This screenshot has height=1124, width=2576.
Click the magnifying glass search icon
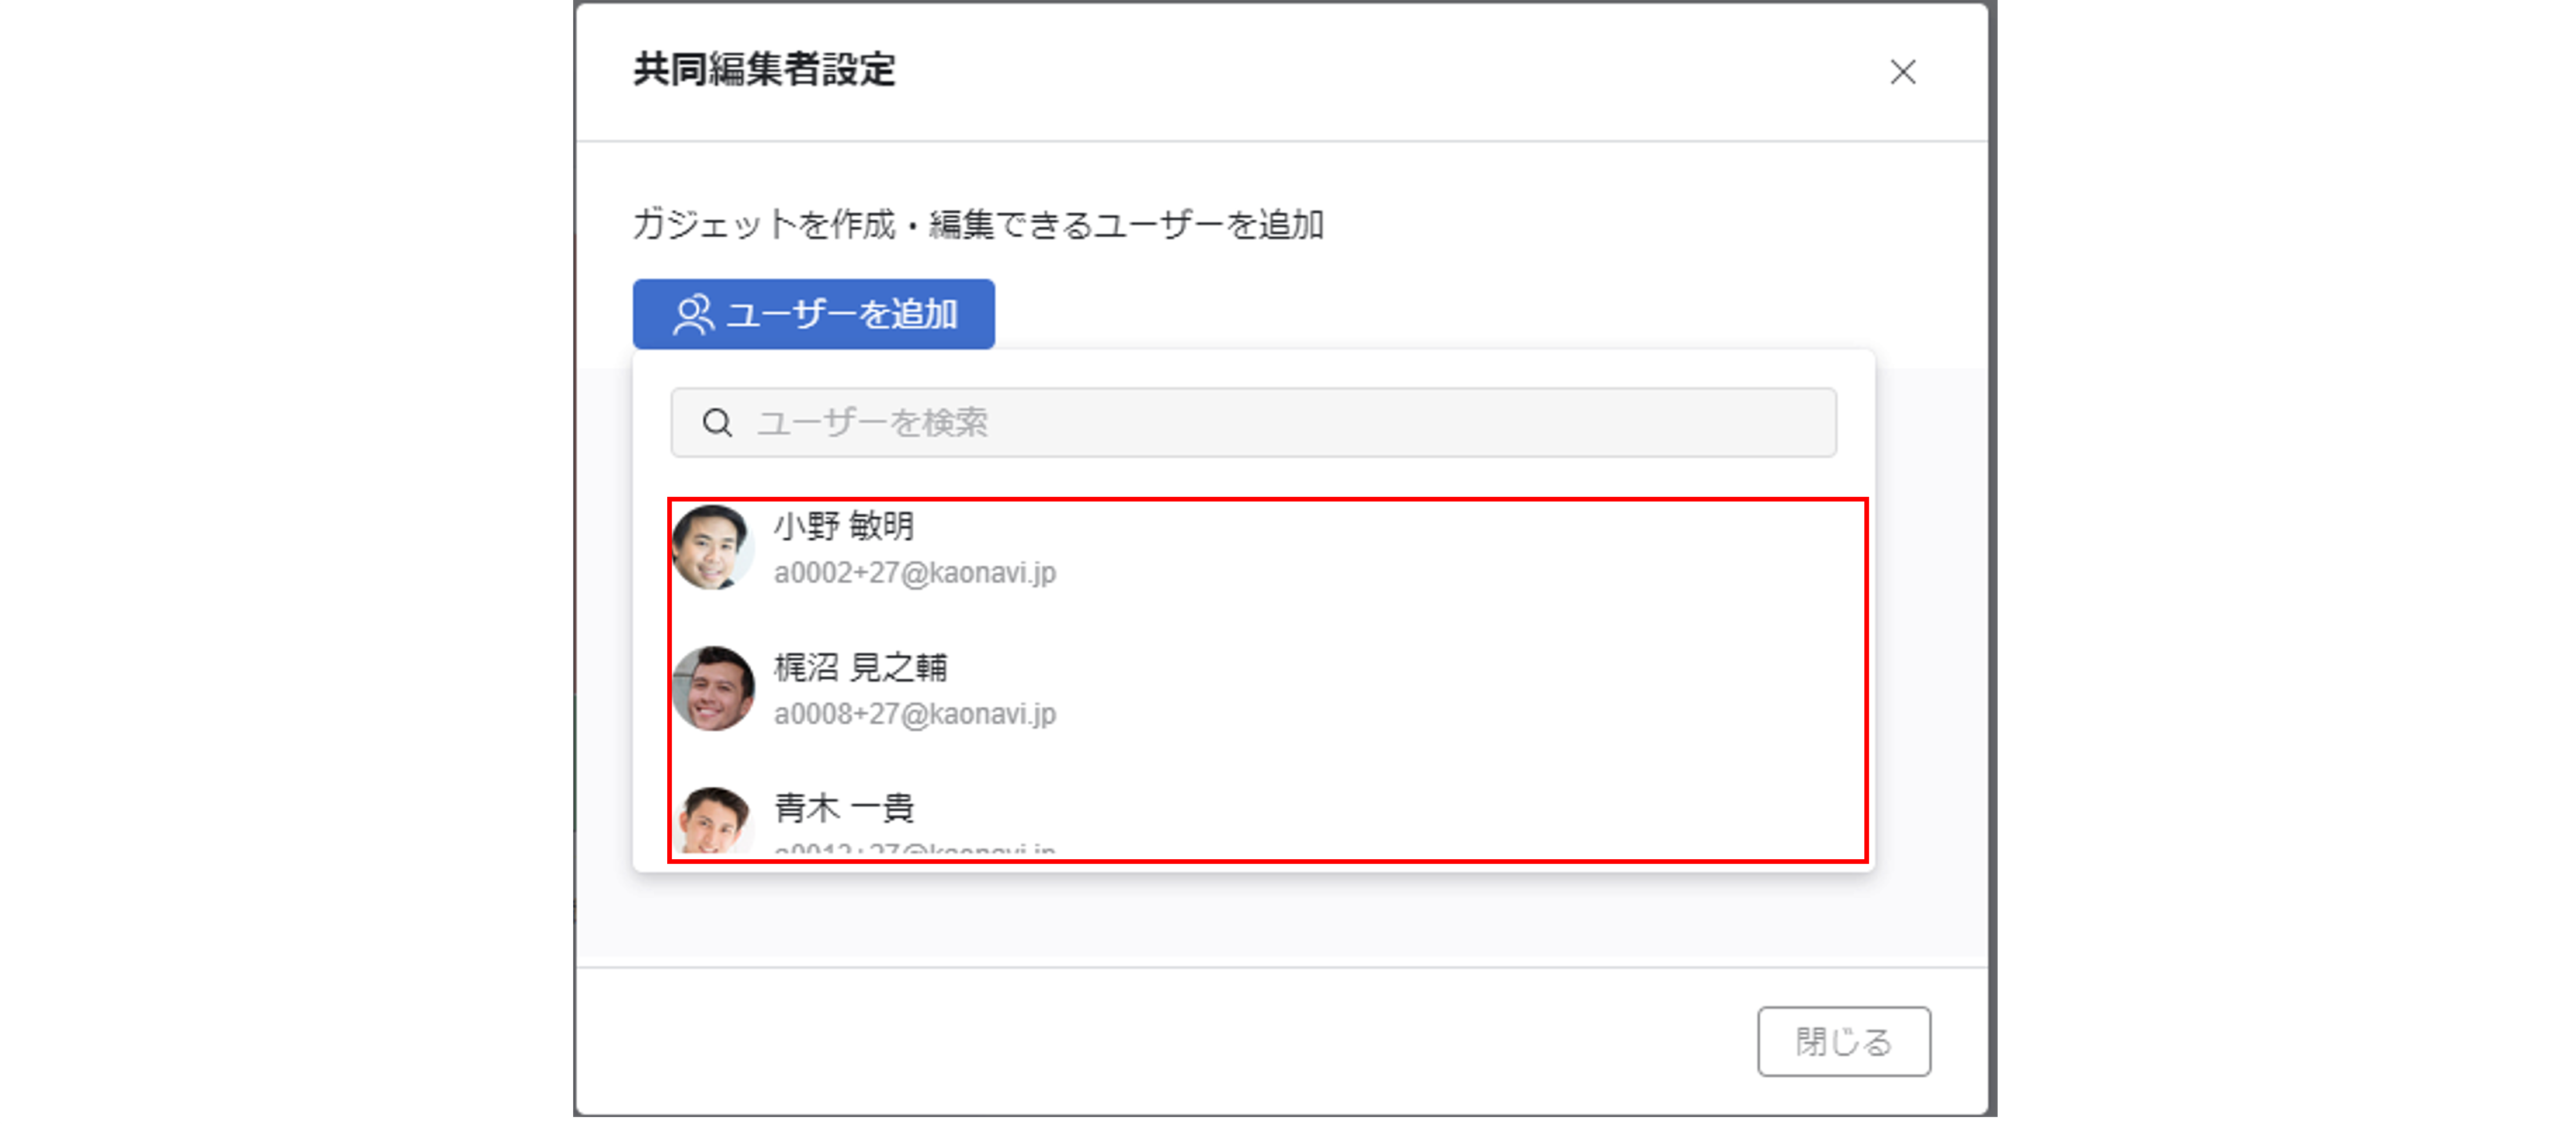[x=717, y=423]
